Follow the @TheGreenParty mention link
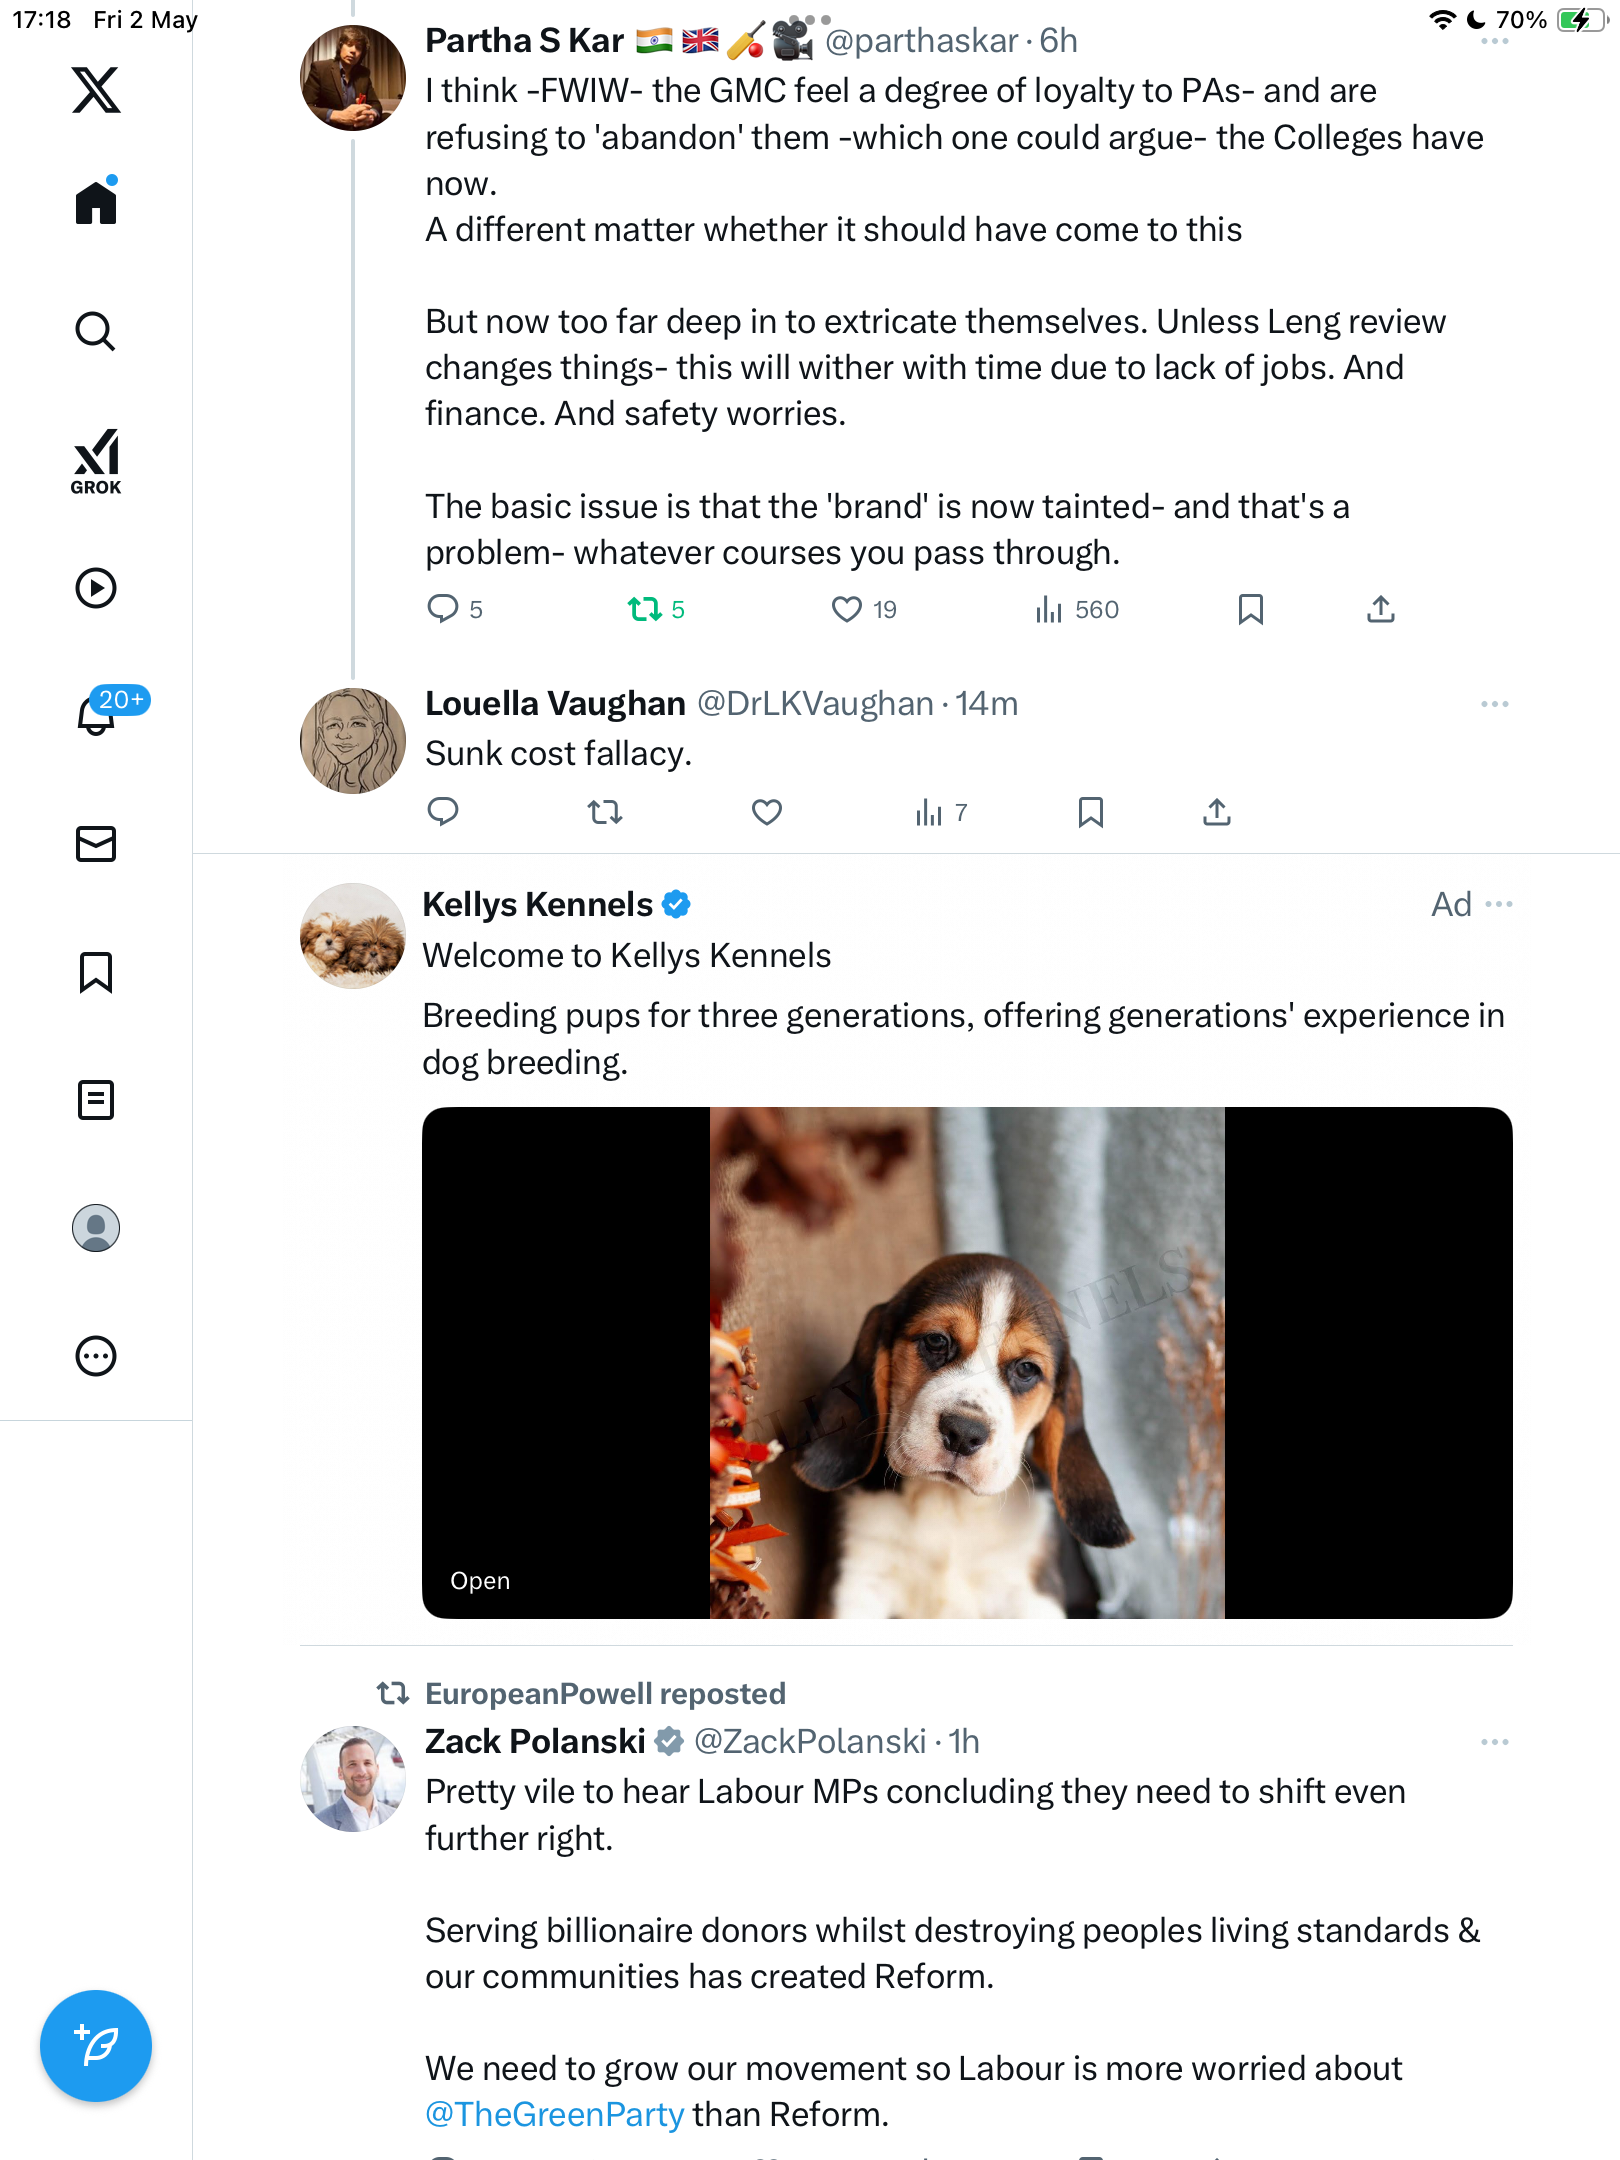This screenshot has height=2160, width=1620. point(555,2114)
